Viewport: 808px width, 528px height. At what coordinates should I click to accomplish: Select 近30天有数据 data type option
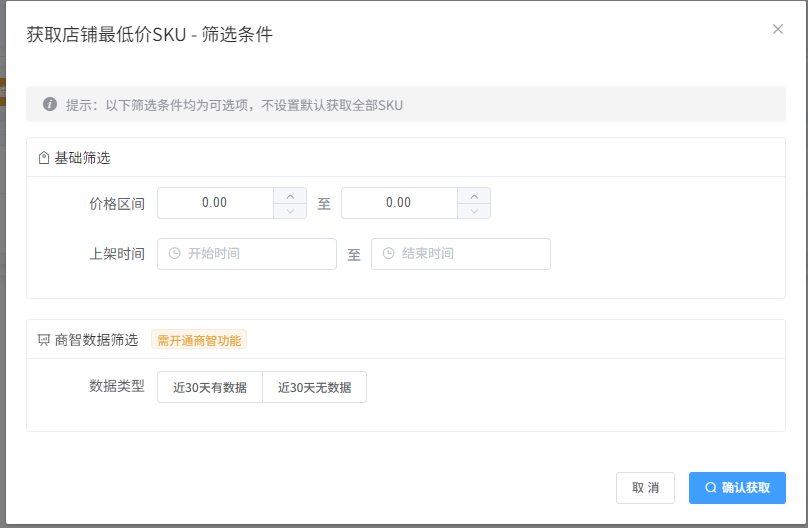point(210,387)
